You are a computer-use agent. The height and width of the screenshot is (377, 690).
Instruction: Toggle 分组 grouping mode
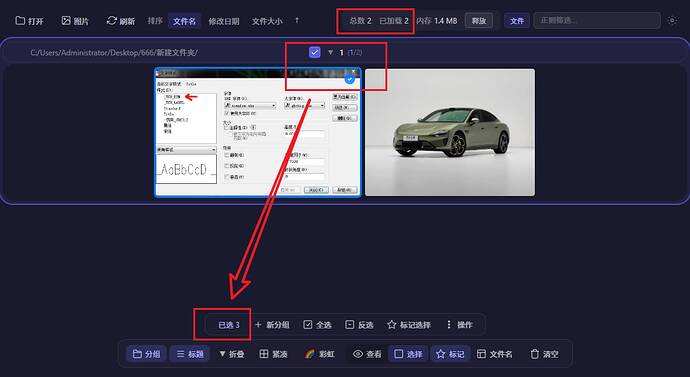click(x=147, y=354)
